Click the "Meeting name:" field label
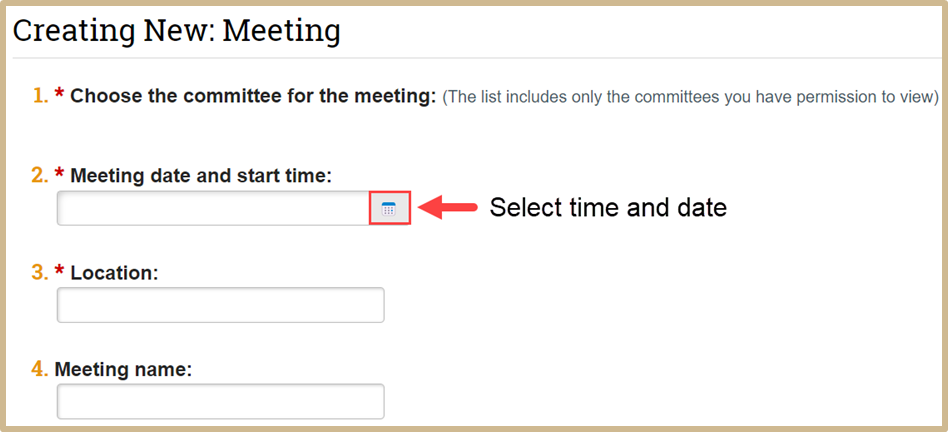 tap(123, 369)
